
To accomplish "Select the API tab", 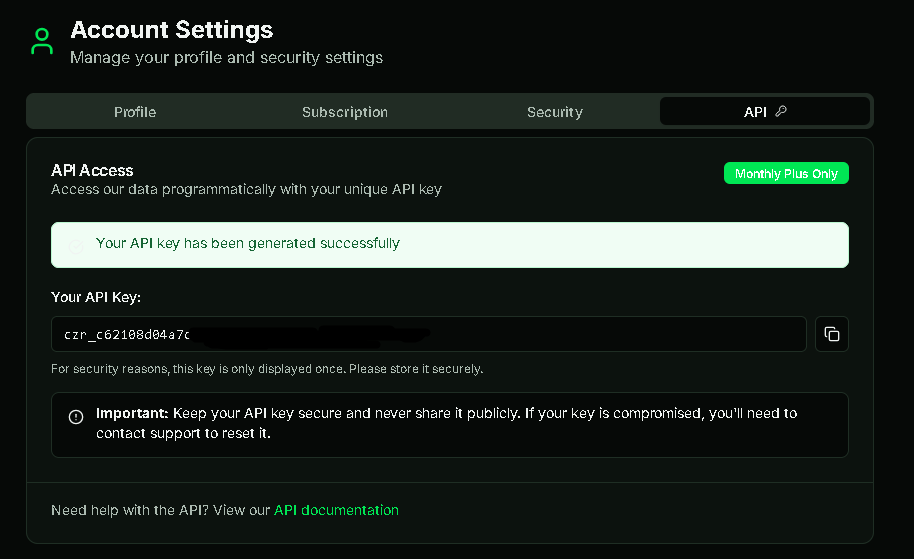I will pyautogui.click(x=765, y=111).
